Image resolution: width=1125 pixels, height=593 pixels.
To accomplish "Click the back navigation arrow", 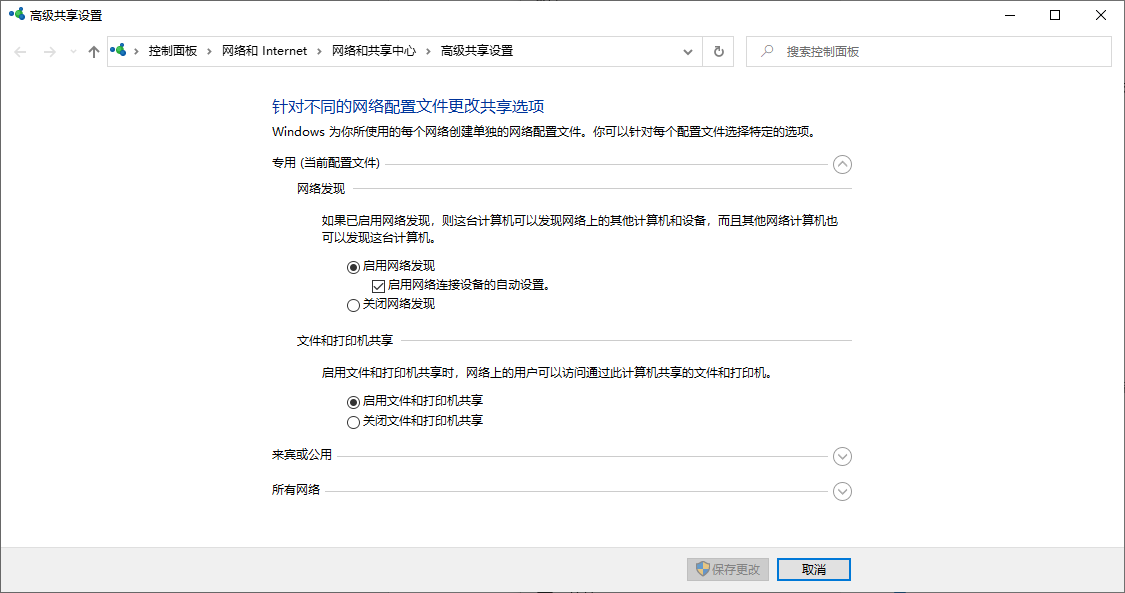I will pos(20,52).
